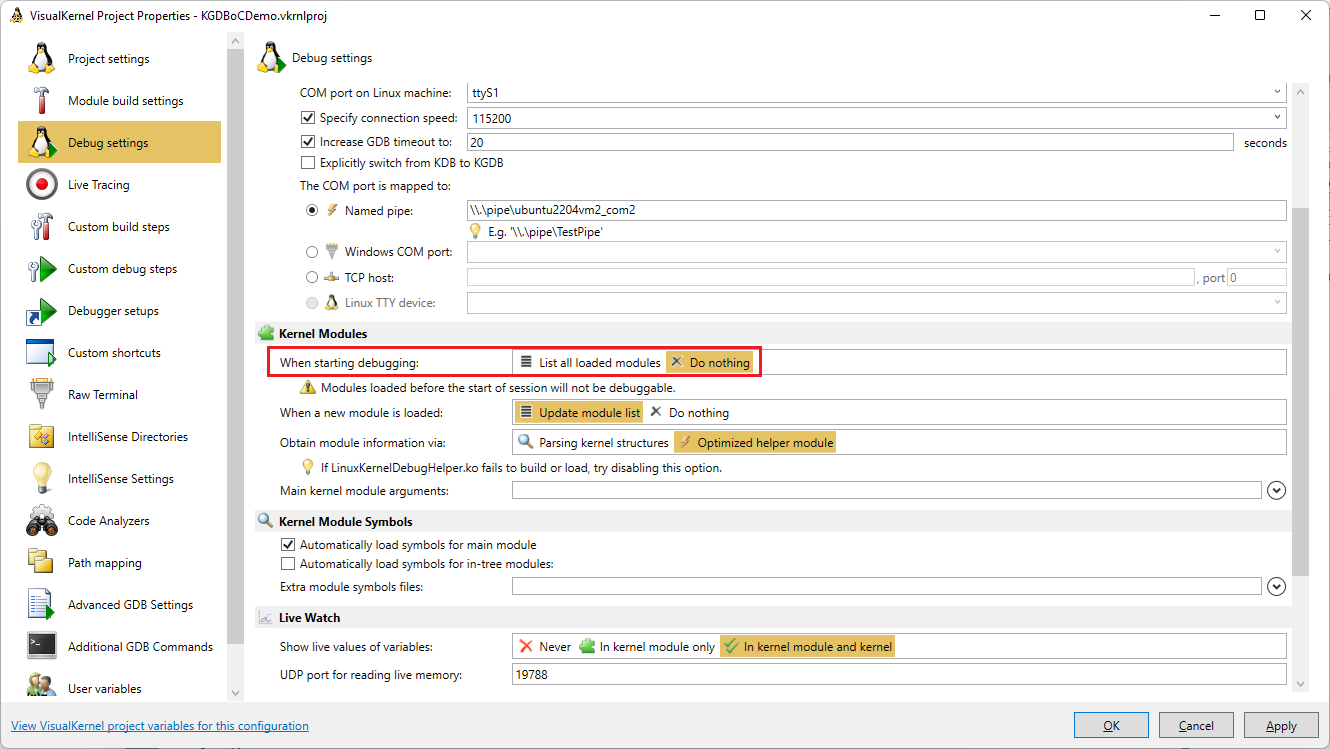Viewport: 1330px width, 749px height.
Task: Click the Module build settings hammer icon
Action: tap(41, 101)
